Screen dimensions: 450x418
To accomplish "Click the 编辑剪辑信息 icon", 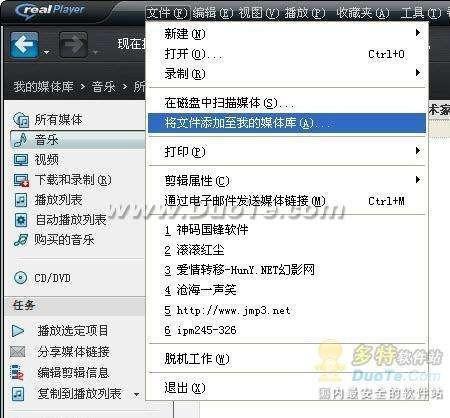I will tap(18, 373).
